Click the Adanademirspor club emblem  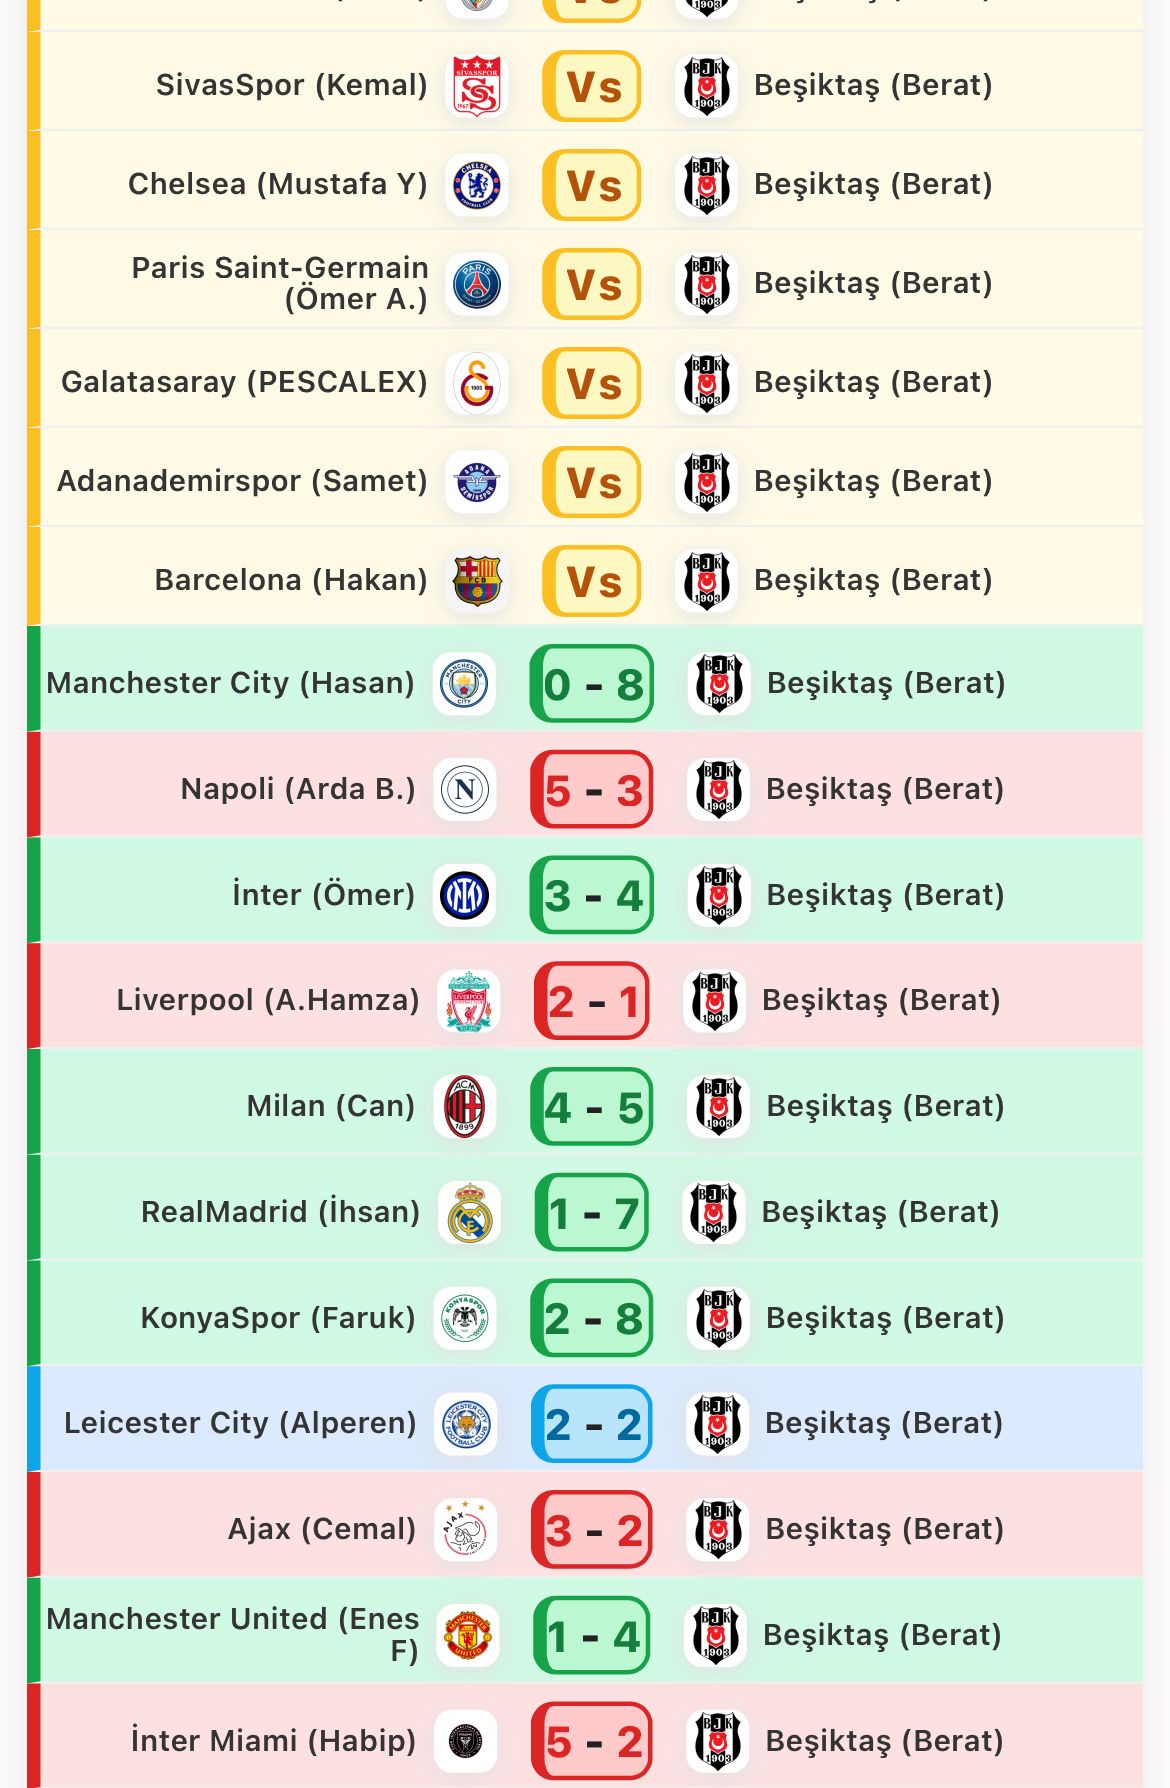(477, 482)
